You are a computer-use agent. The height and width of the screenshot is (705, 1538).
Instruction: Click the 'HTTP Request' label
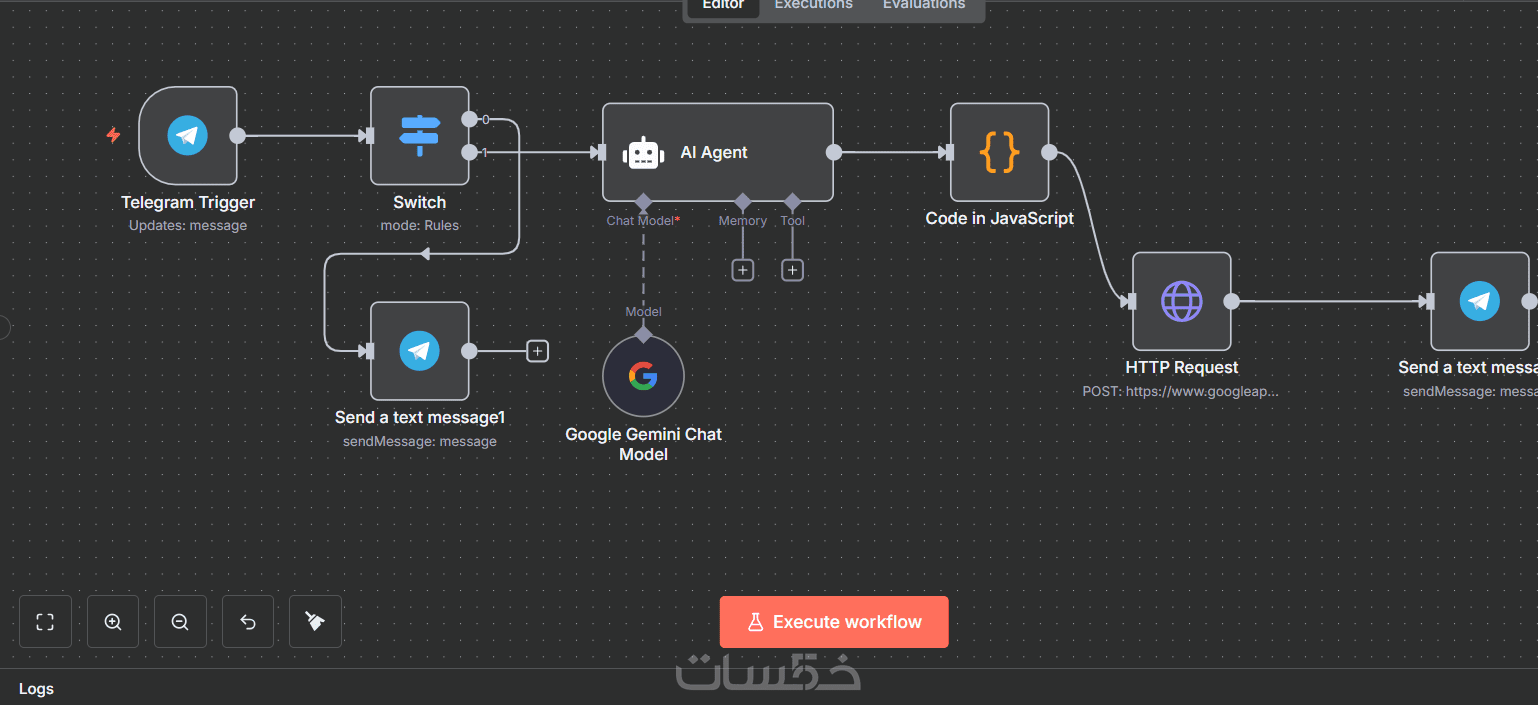(x=1182, y=368)
